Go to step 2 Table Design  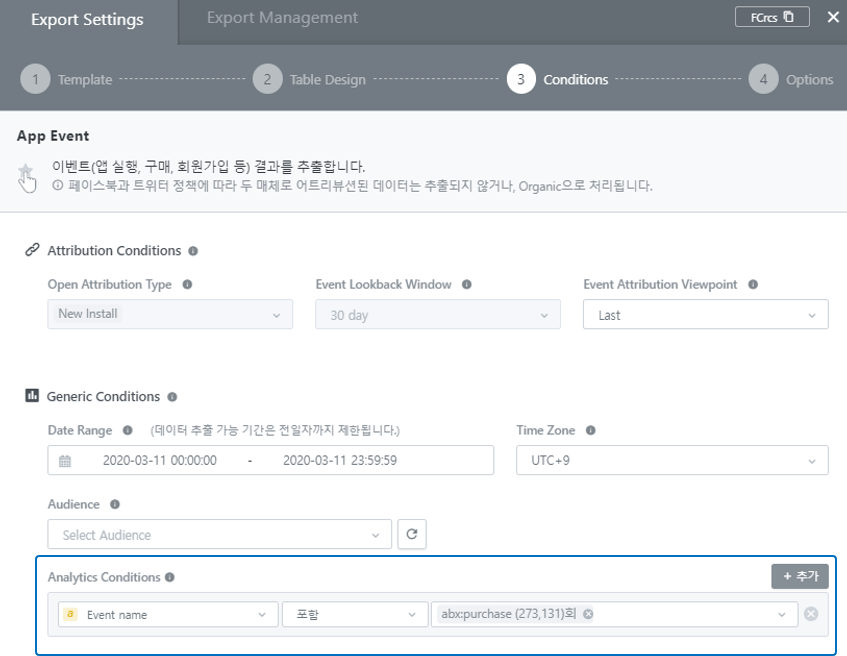[310, 79]
